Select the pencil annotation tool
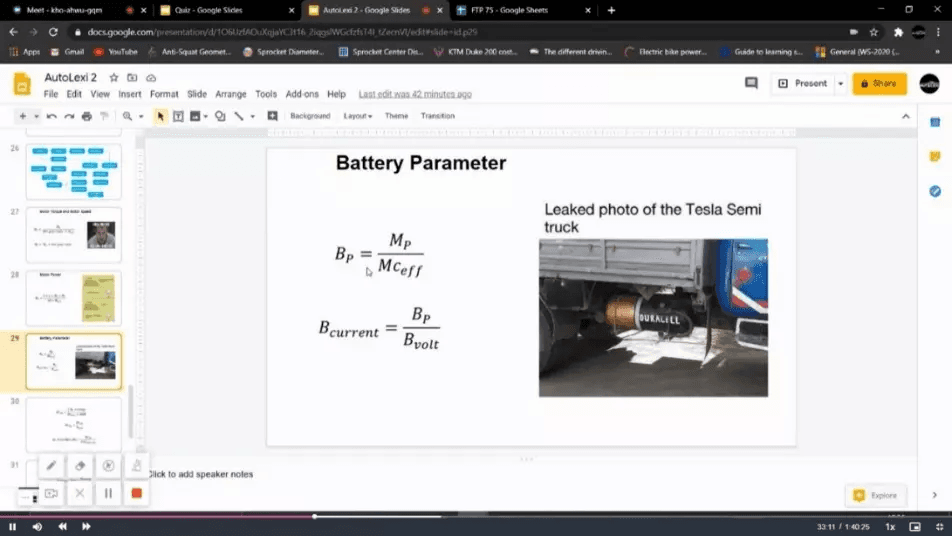Screen dimensions: 952x536 pos(52,466)
